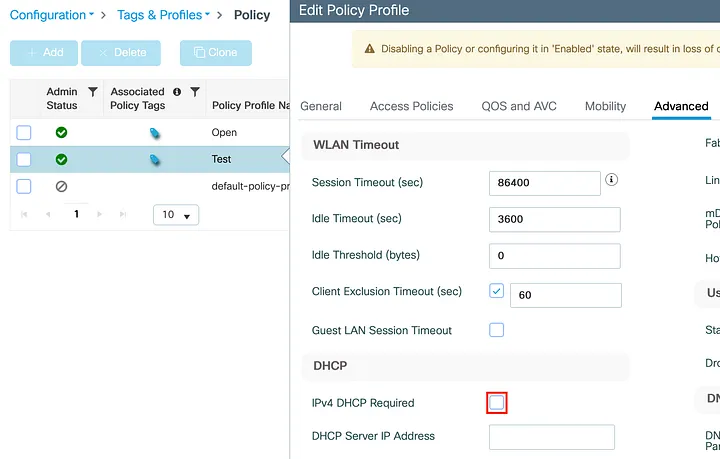Click the Associated Policy Tags info icon
Image resolution: width=720 pixels, height=459 pixels.
click(177, 92)
